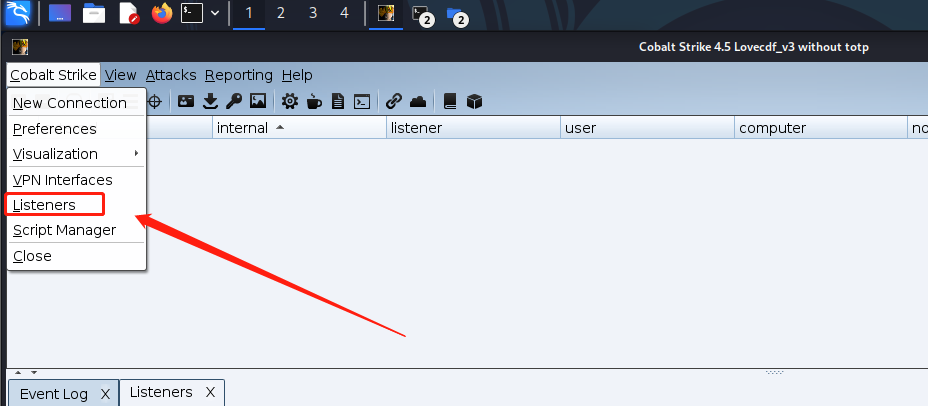Click the gear executable generator toolbar icon
The height and width of the screenshot is (406, 928).
click(290, 101)
